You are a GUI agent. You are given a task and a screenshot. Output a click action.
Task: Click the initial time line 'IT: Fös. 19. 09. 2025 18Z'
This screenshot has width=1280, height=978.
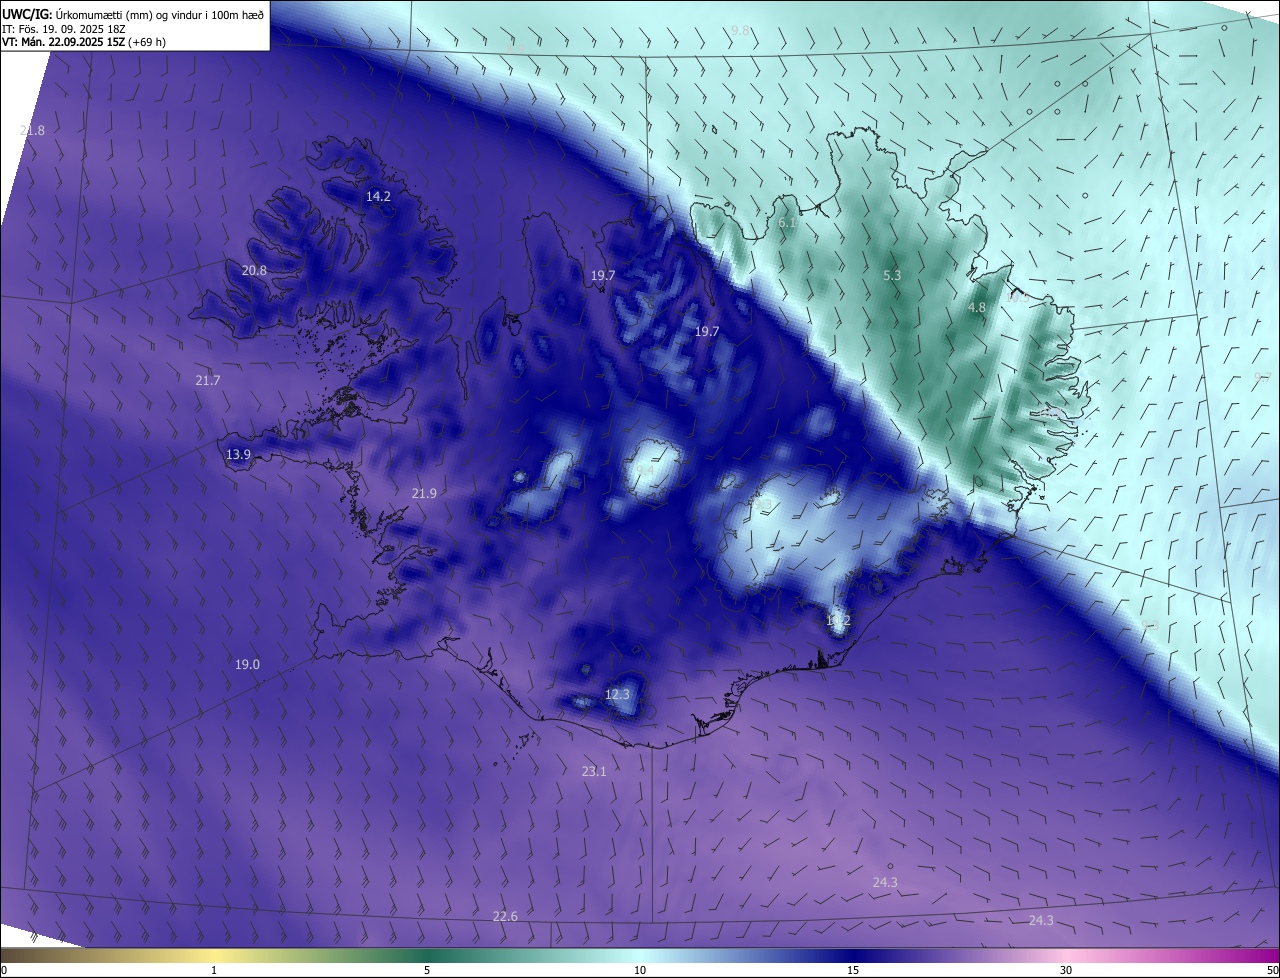pyautogui.click(x=65, y=29)
